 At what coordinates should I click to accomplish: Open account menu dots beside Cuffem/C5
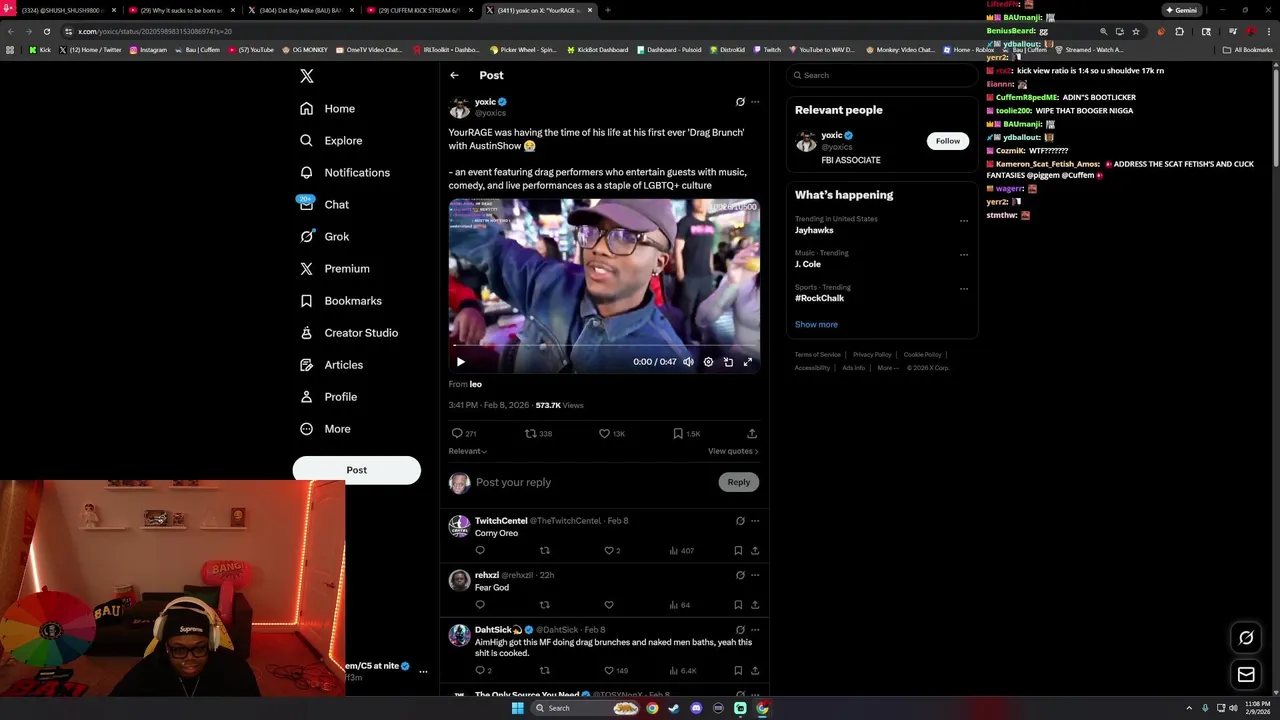point(423,672)
